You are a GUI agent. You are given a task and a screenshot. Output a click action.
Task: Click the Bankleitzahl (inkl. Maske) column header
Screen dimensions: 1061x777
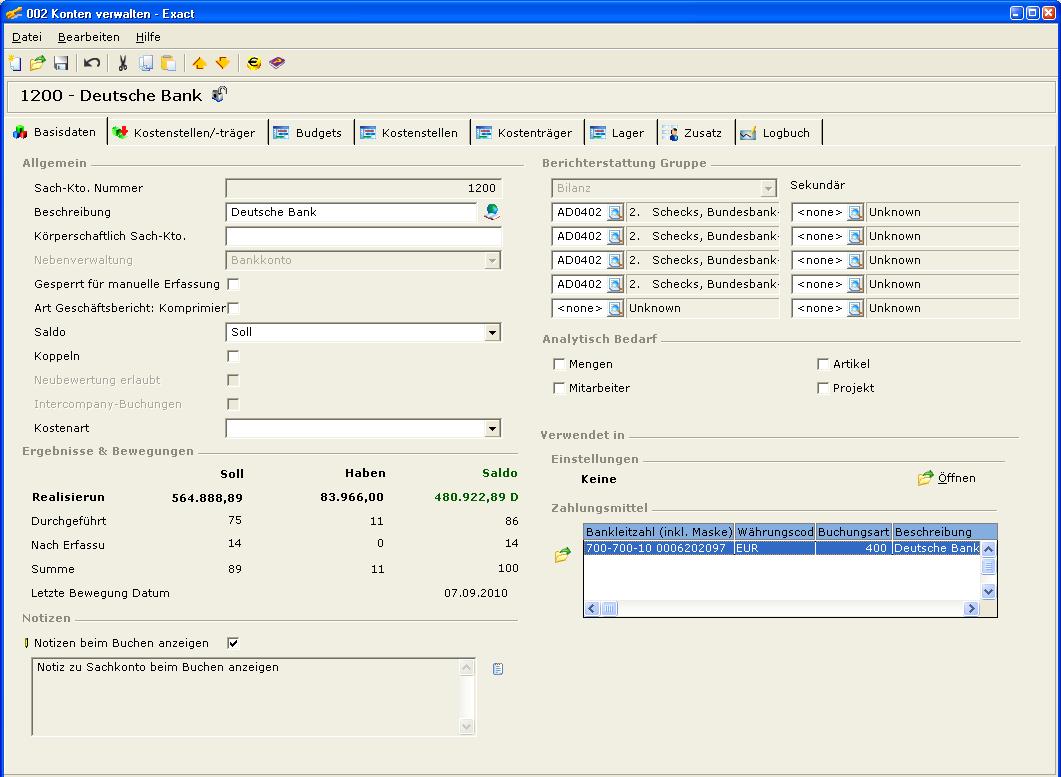pos(659,532)
